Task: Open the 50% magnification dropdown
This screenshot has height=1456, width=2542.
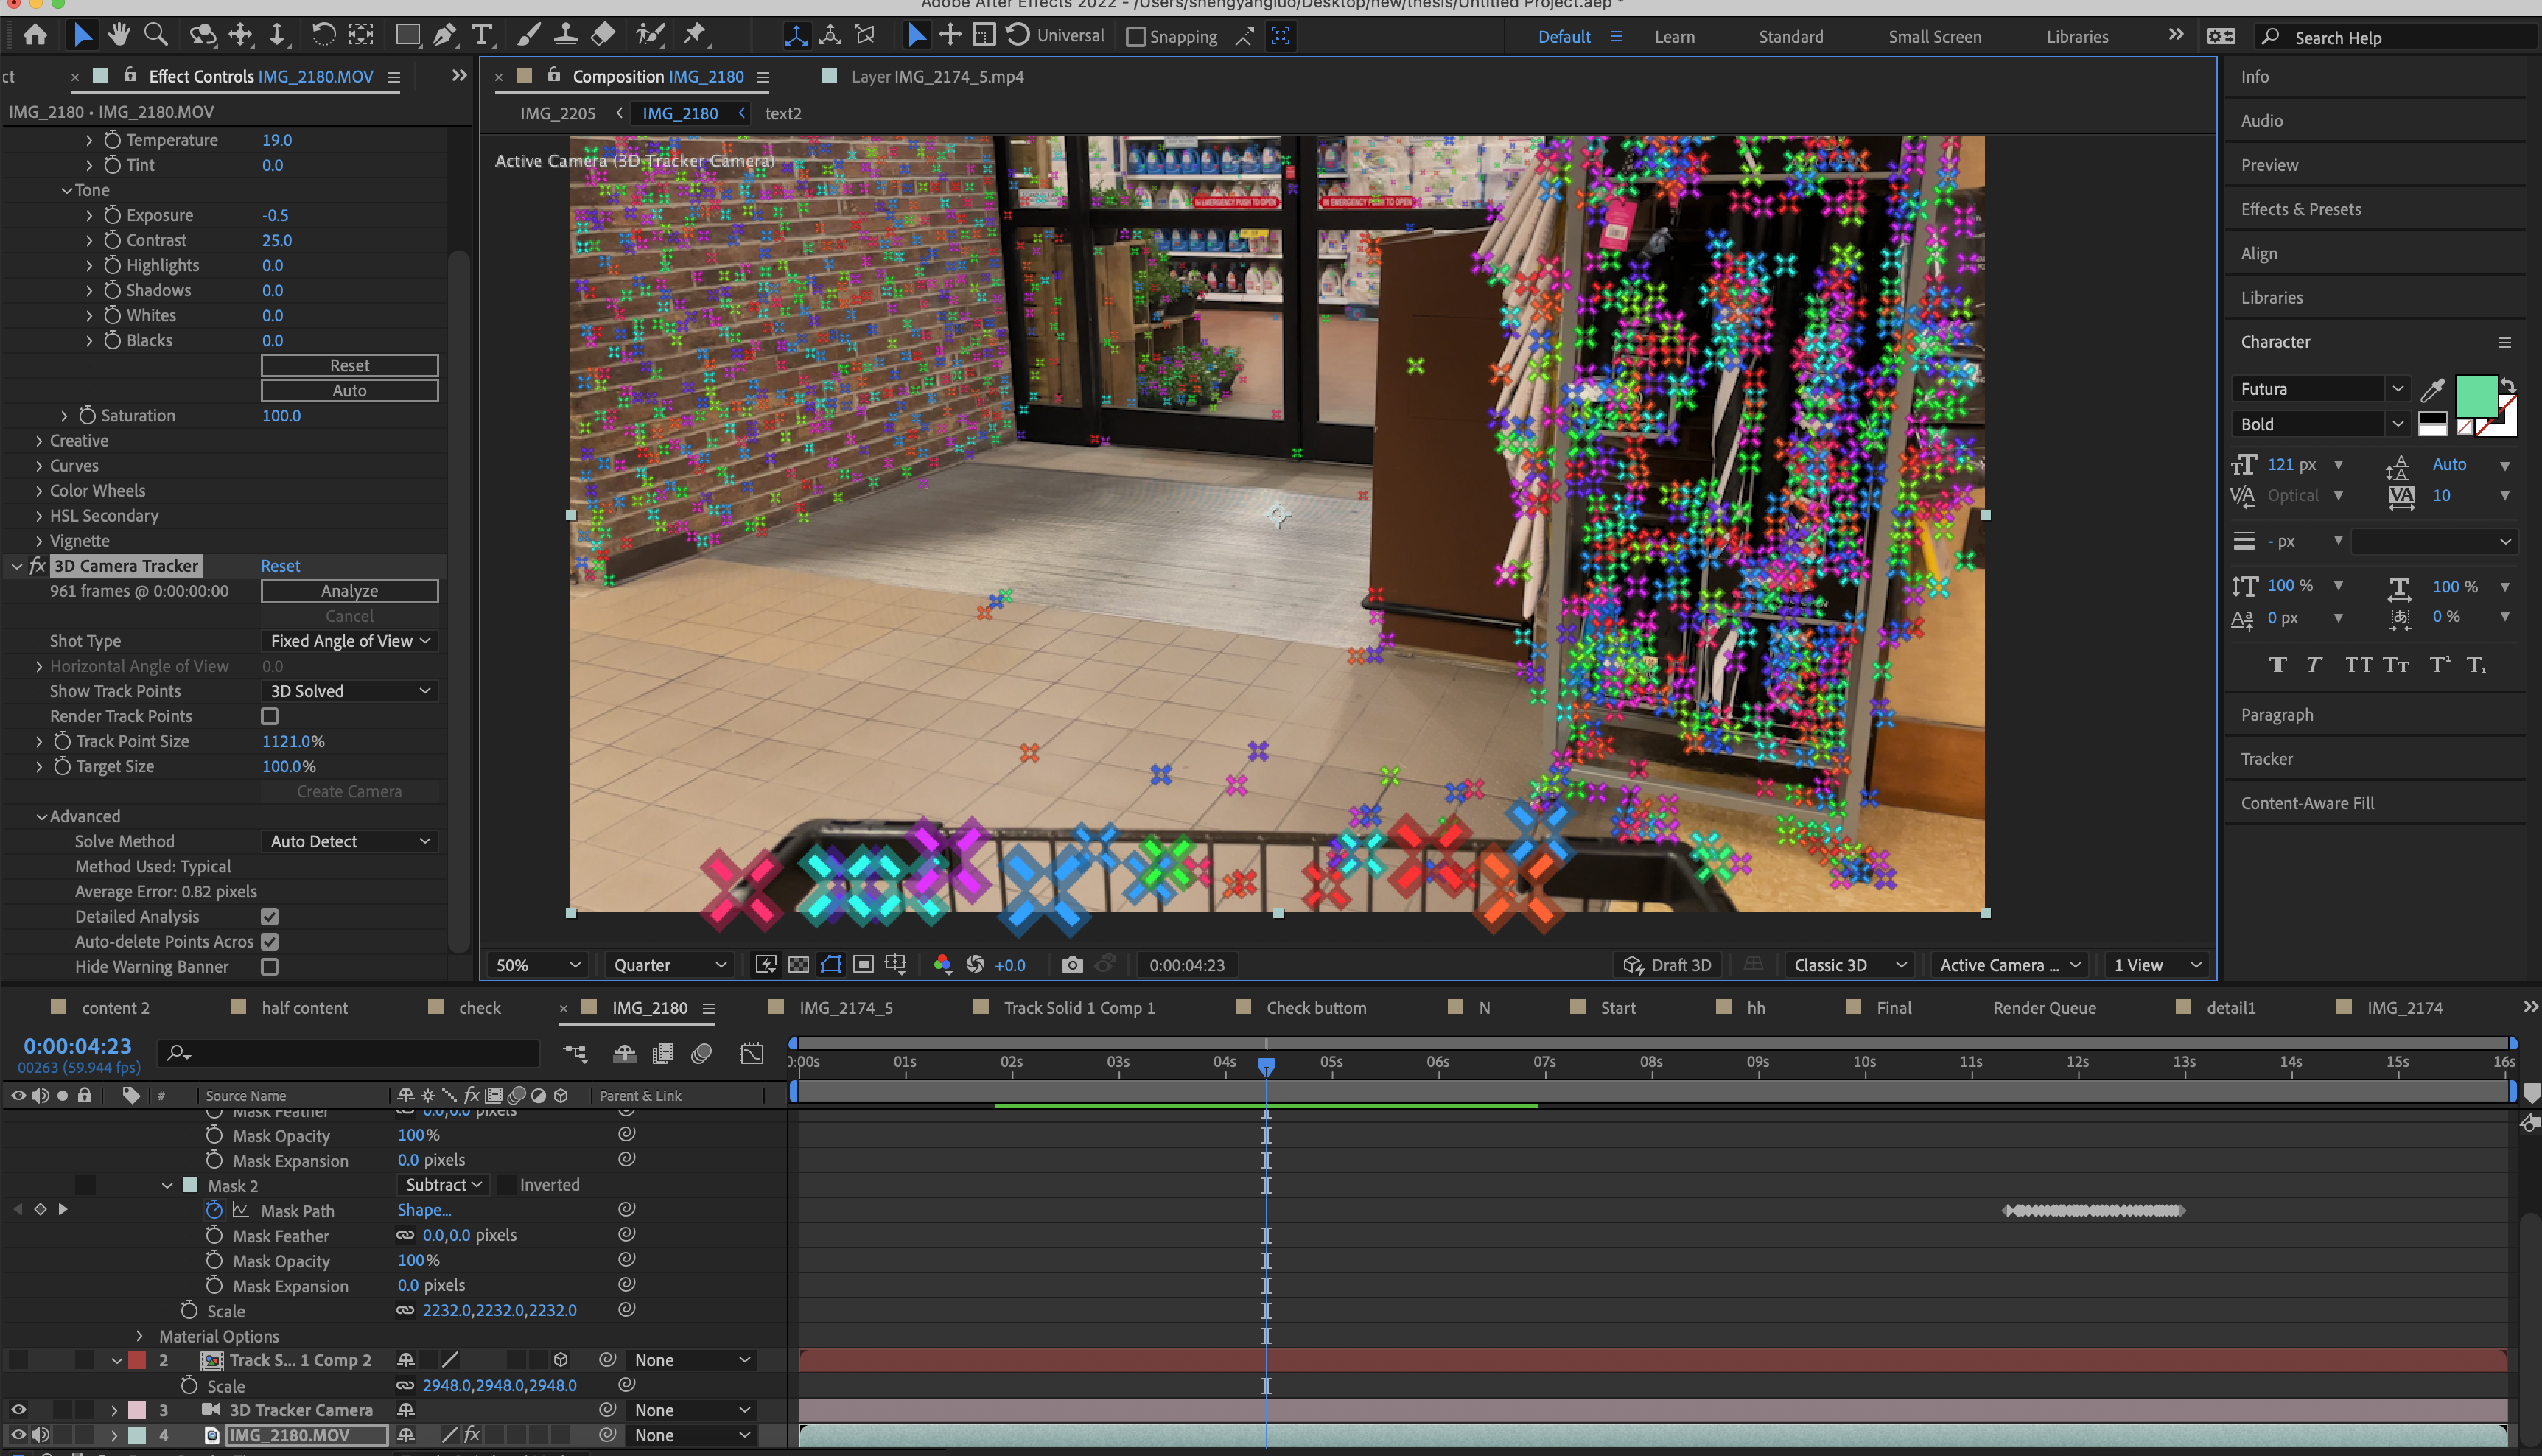Action: (538, 965)
